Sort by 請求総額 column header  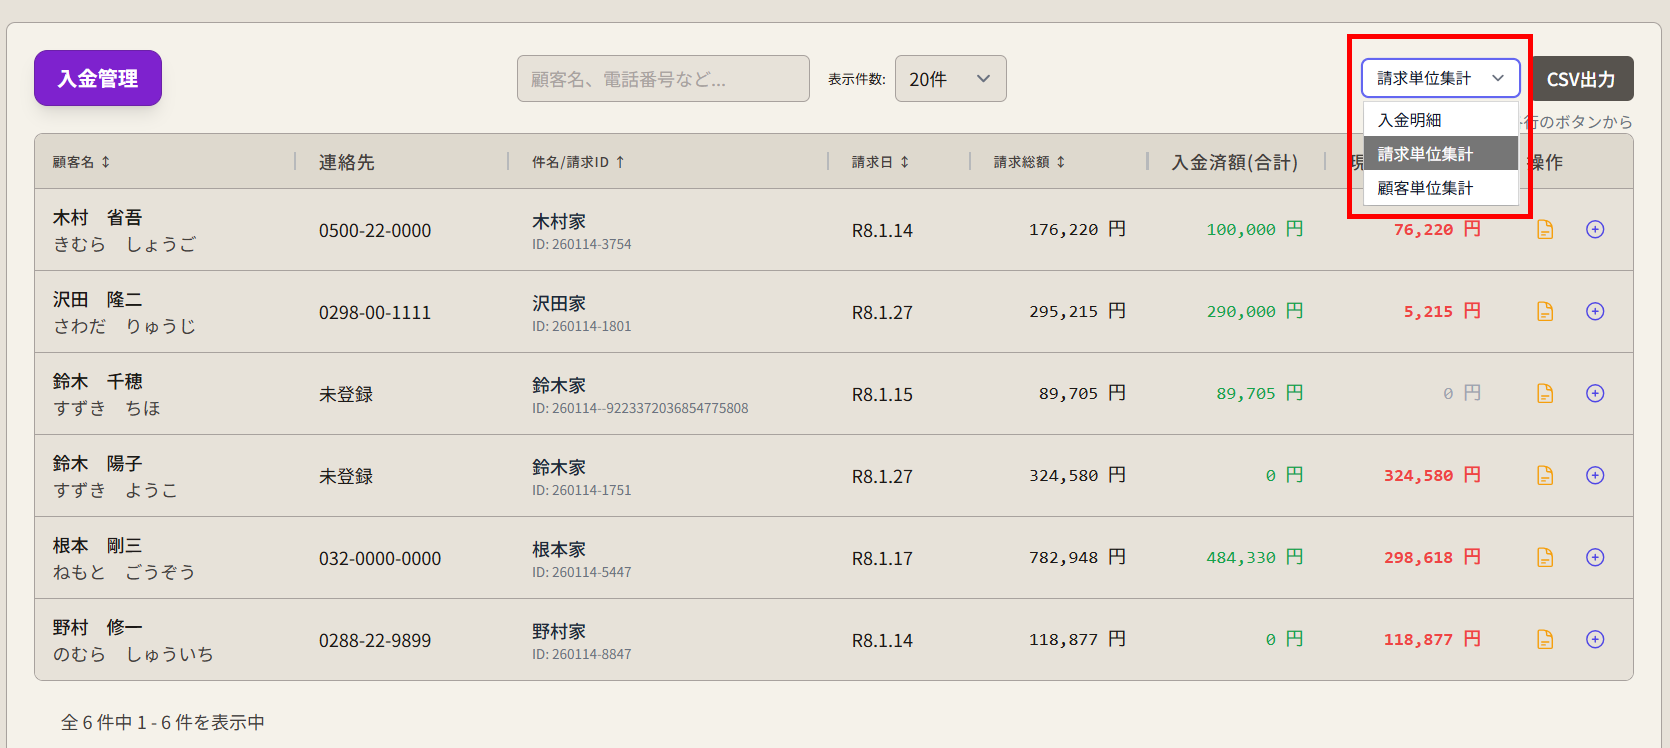pos(1029,162)
